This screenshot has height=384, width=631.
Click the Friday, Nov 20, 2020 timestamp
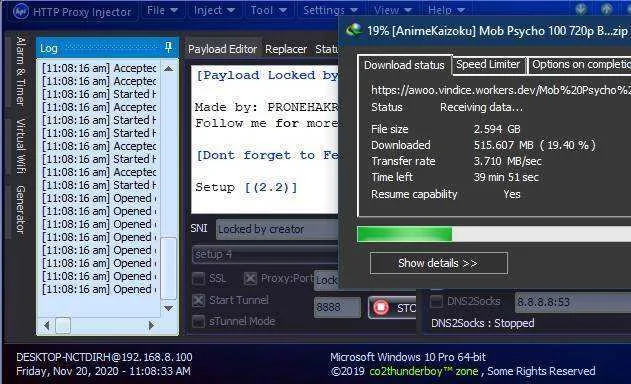coord(103,371)
